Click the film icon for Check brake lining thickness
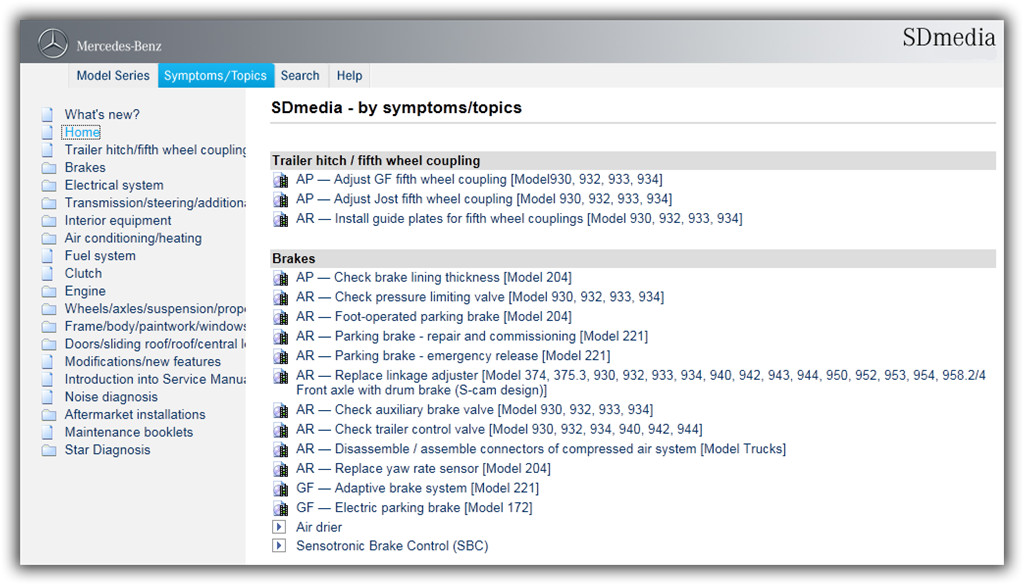The width and height of the screenshot is (1024, 585). point(280,278)
